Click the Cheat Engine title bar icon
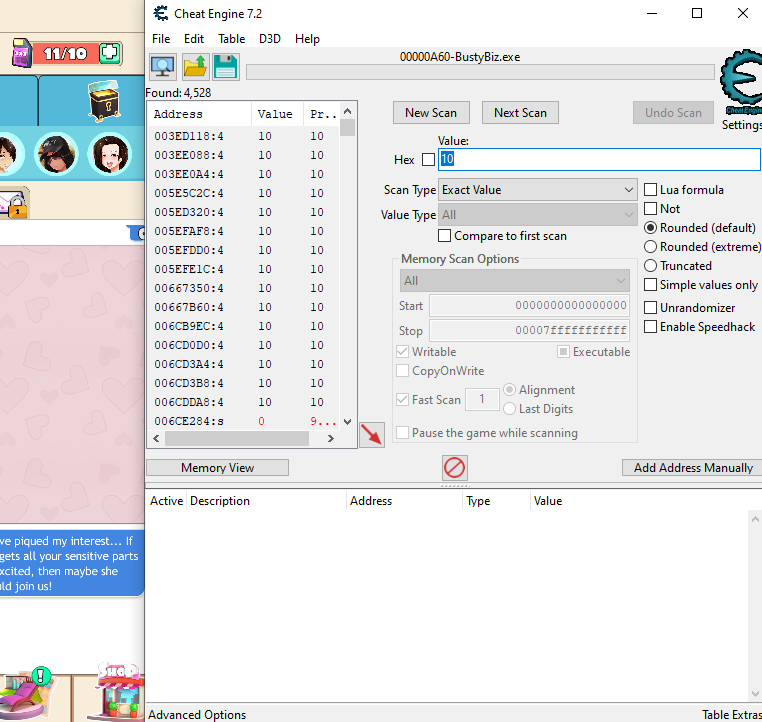Image resolution: width=762 pixels, height=722 pixels. tap(161, 14)
